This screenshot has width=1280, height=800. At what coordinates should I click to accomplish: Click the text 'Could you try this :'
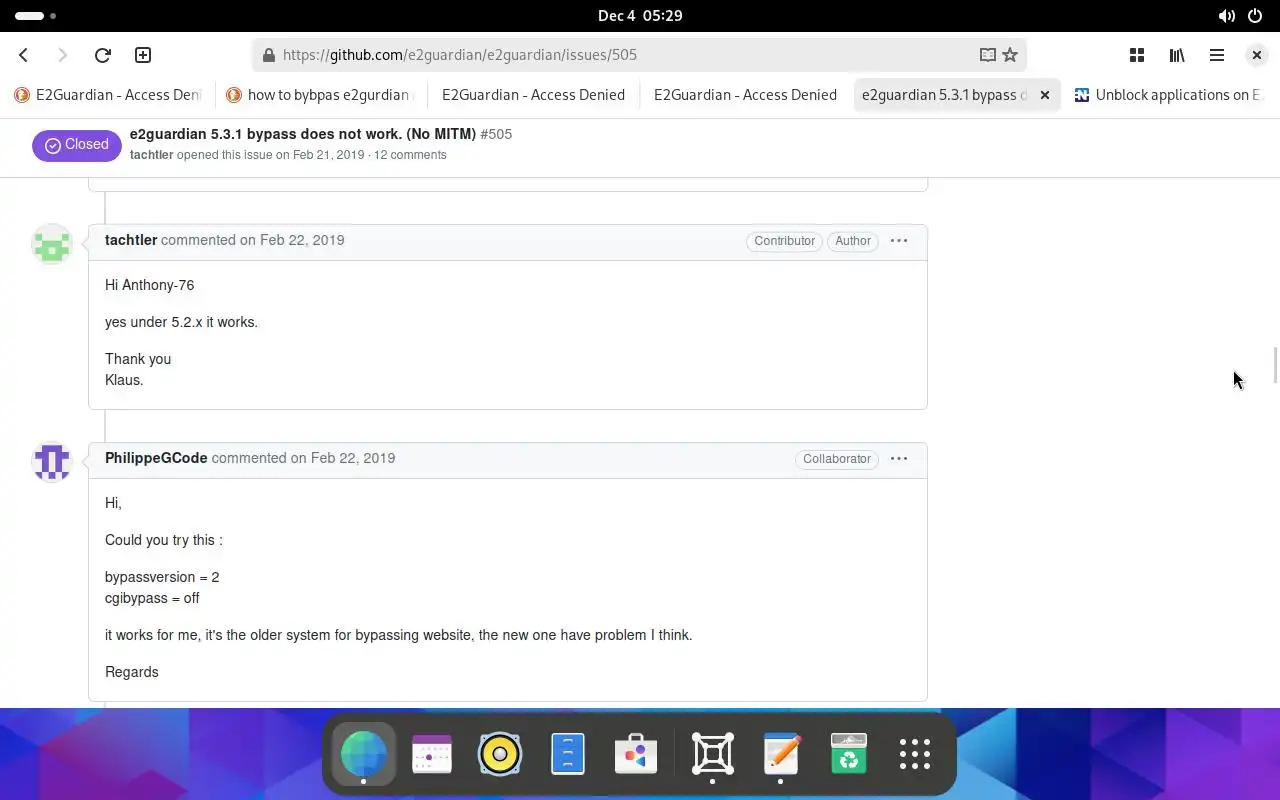[x=164, y=540]
